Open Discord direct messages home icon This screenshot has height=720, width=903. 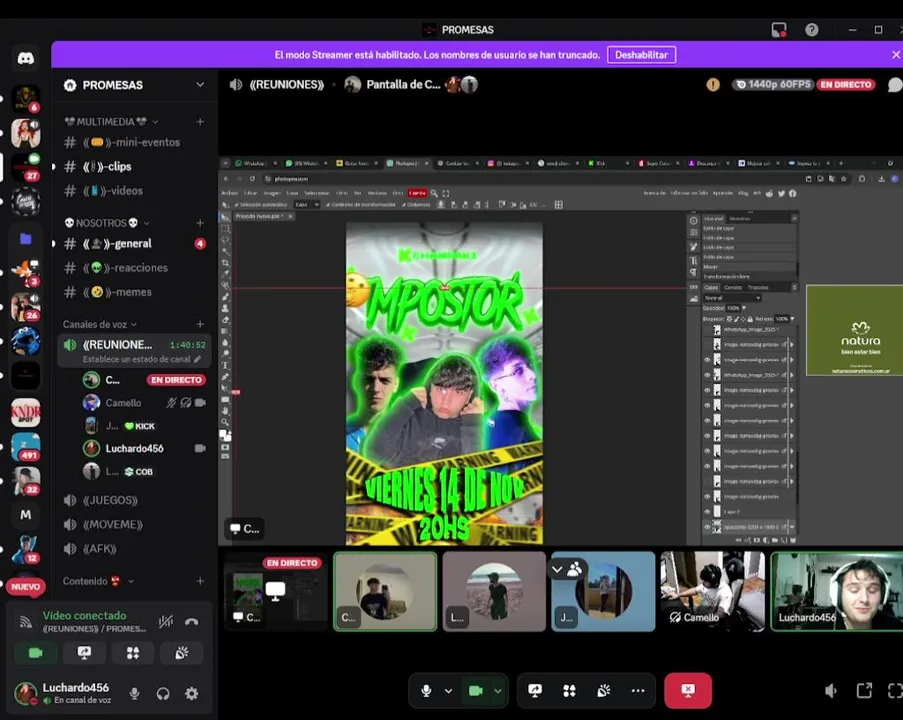pos(25,58)
